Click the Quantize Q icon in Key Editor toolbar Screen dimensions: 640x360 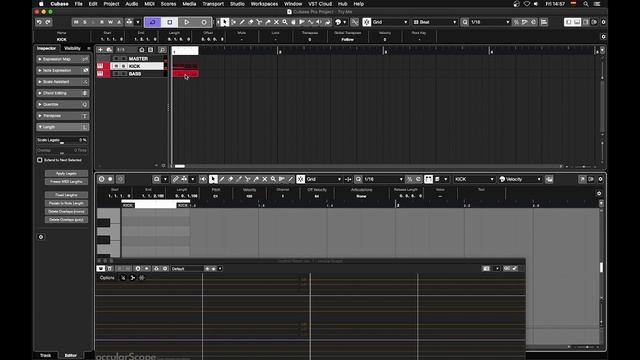(x=358, y=179)
